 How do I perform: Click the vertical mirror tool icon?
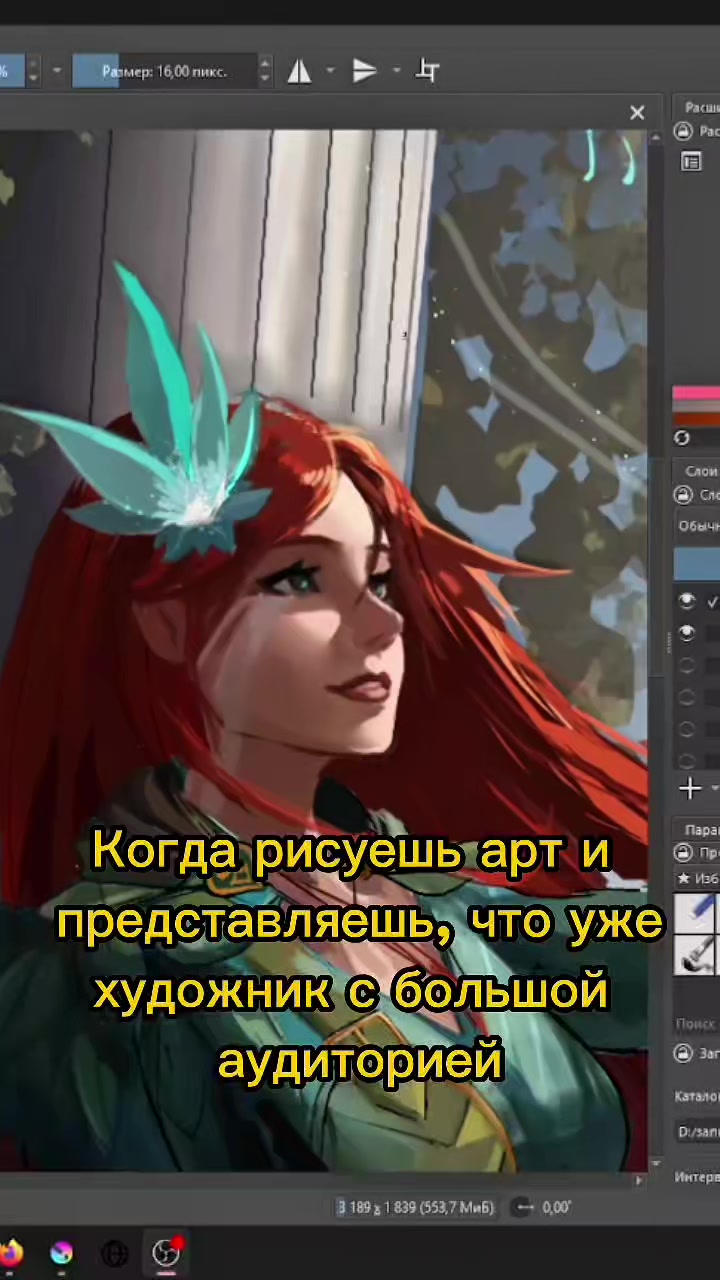point(364,71)
